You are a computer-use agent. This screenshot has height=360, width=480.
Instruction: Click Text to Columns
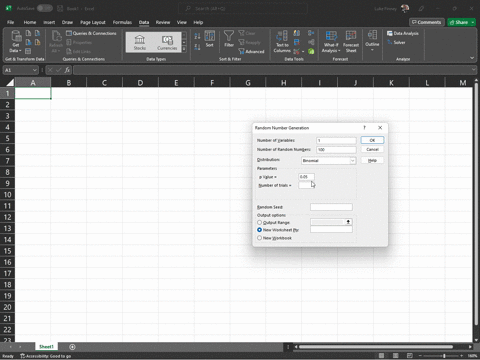point(282,42)
